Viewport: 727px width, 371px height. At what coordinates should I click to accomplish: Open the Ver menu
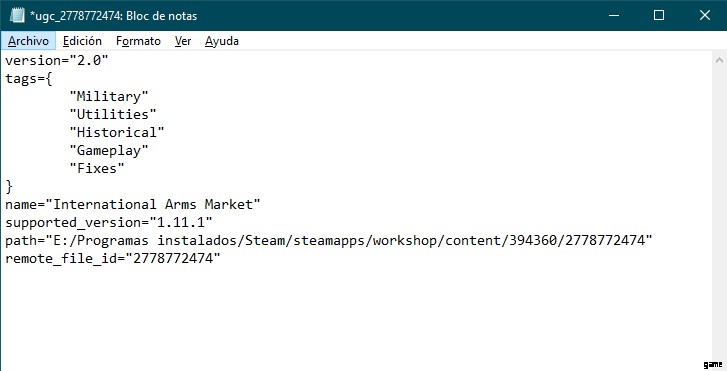click(x=183, y=41)
